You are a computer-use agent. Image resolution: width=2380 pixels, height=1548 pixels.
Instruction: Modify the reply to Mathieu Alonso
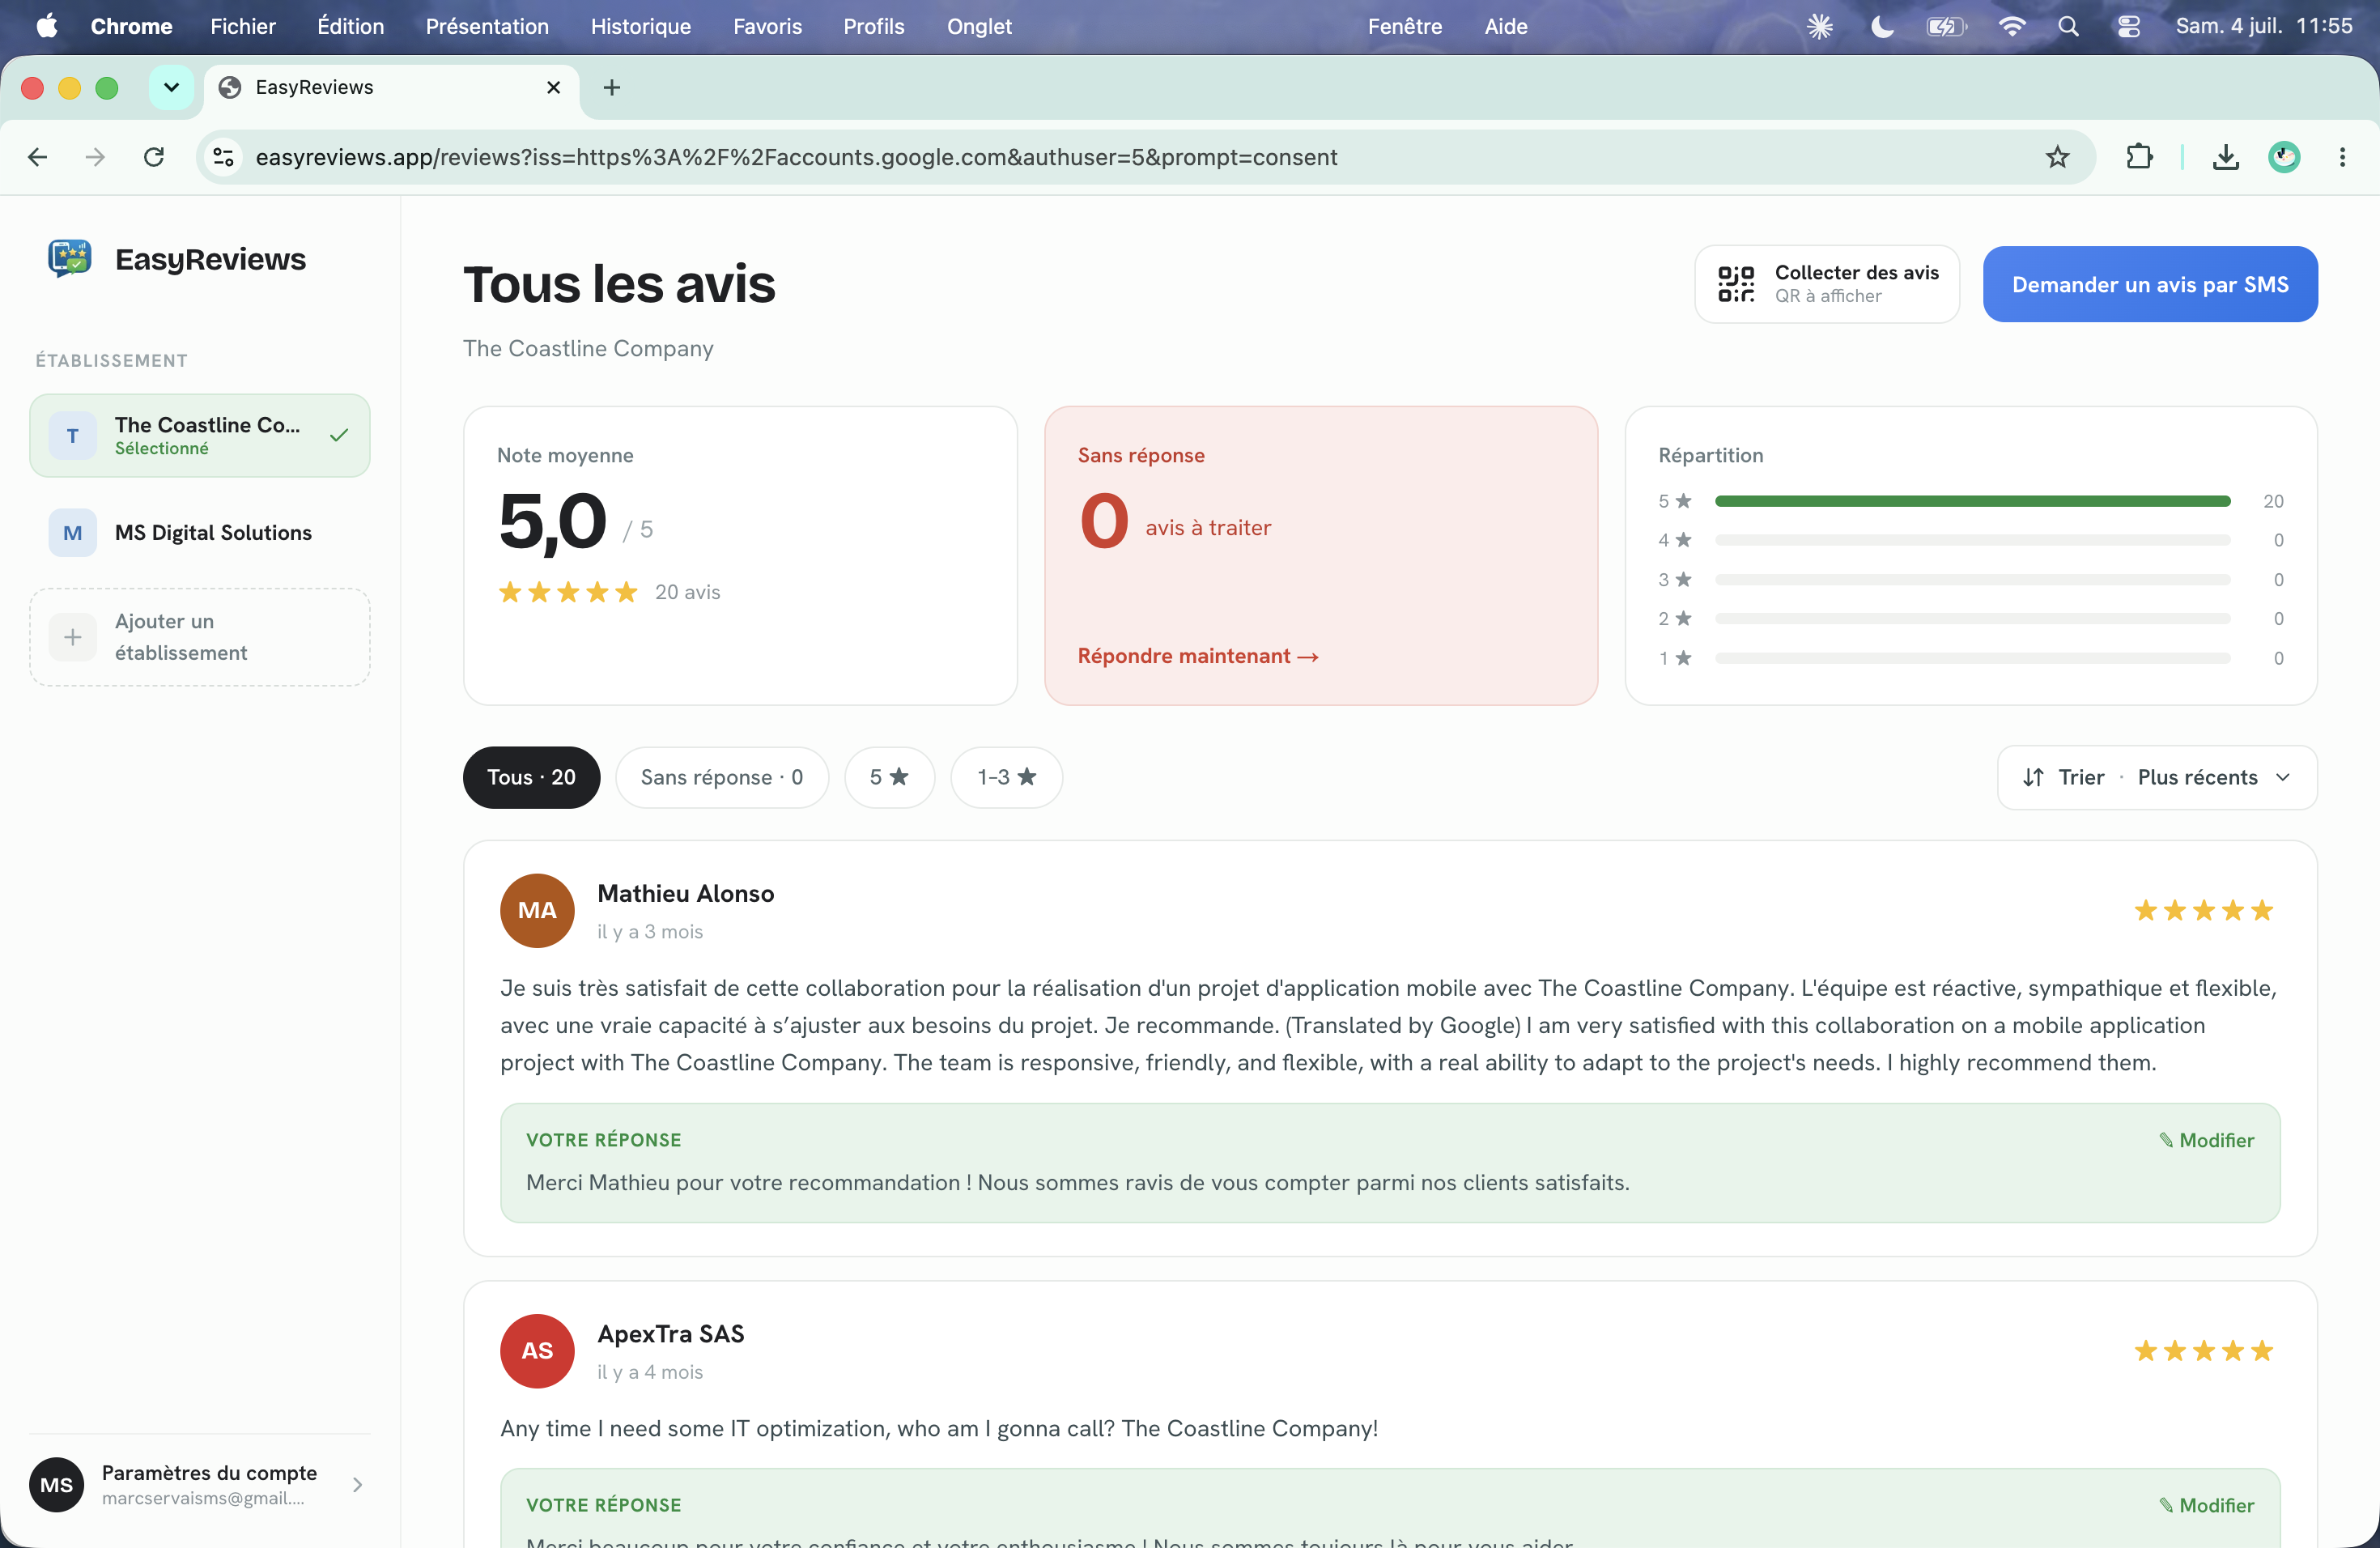coord(2206,1140)
